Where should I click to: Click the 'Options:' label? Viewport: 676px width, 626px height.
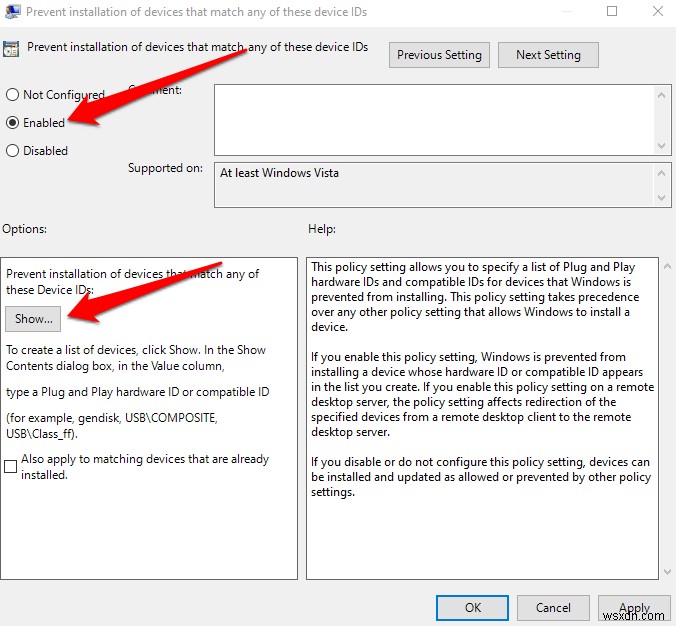(25, 229)
